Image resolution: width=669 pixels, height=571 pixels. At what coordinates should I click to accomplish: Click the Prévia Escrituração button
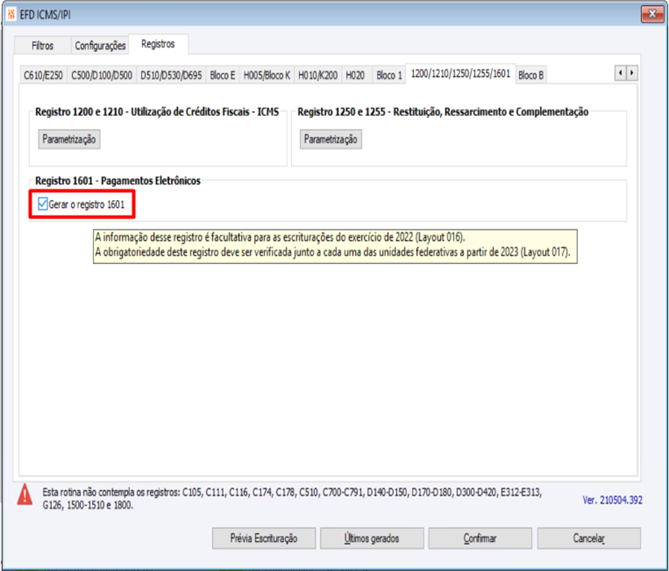[264, 538]
